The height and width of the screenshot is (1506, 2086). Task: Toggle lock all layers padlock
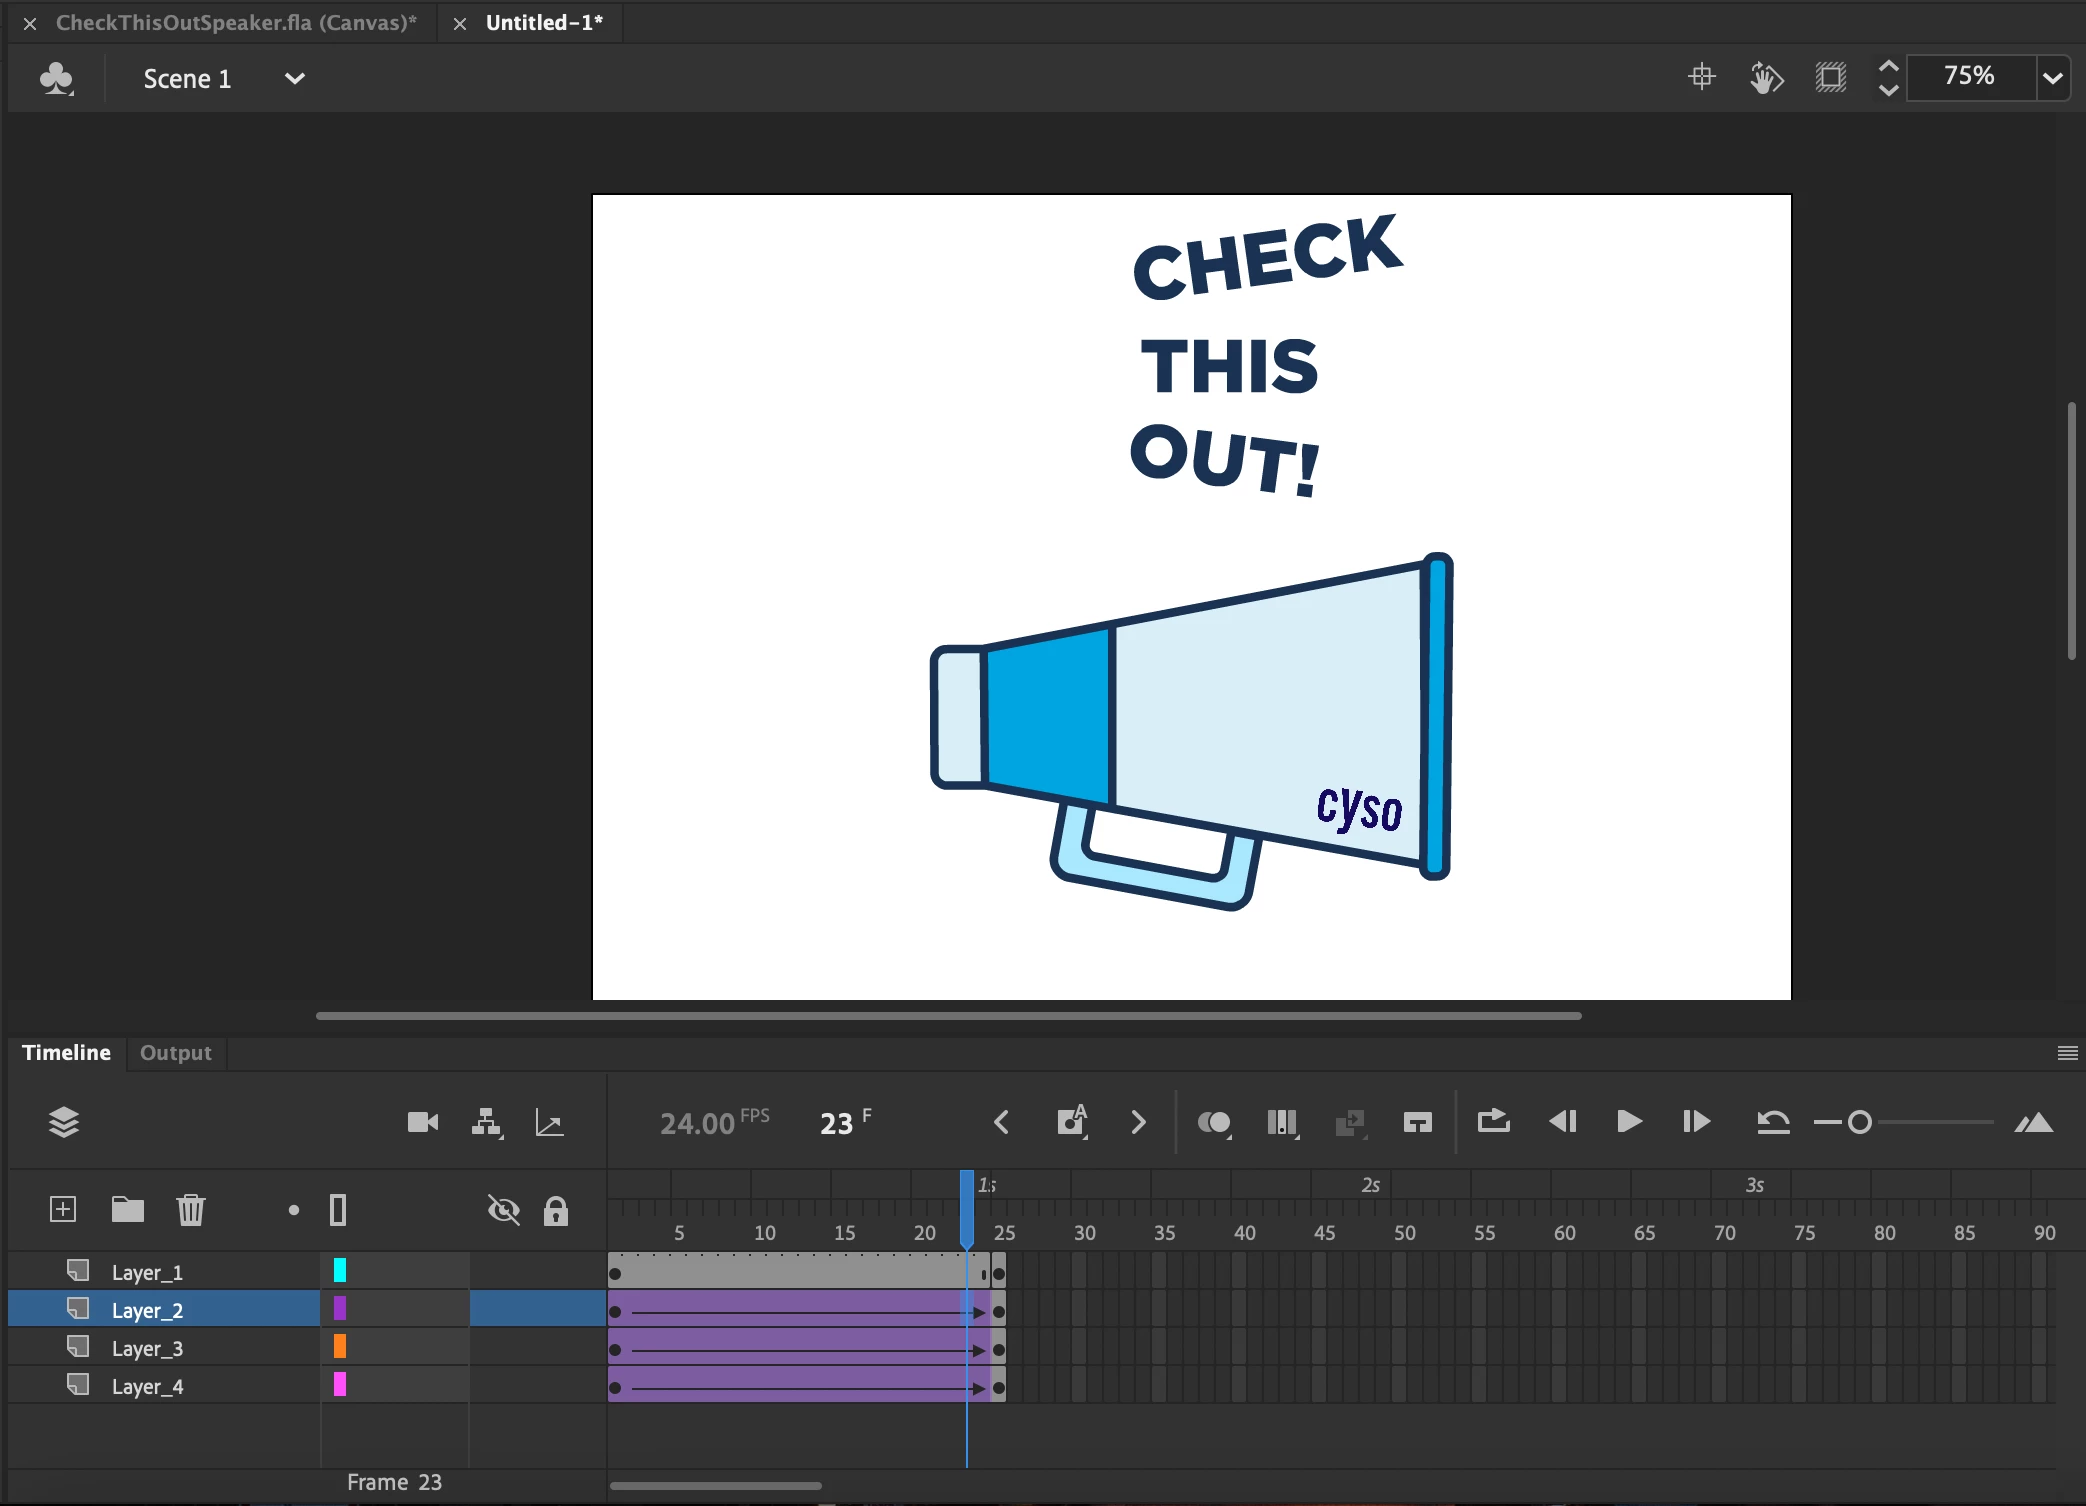click(x=556, y=1211)
